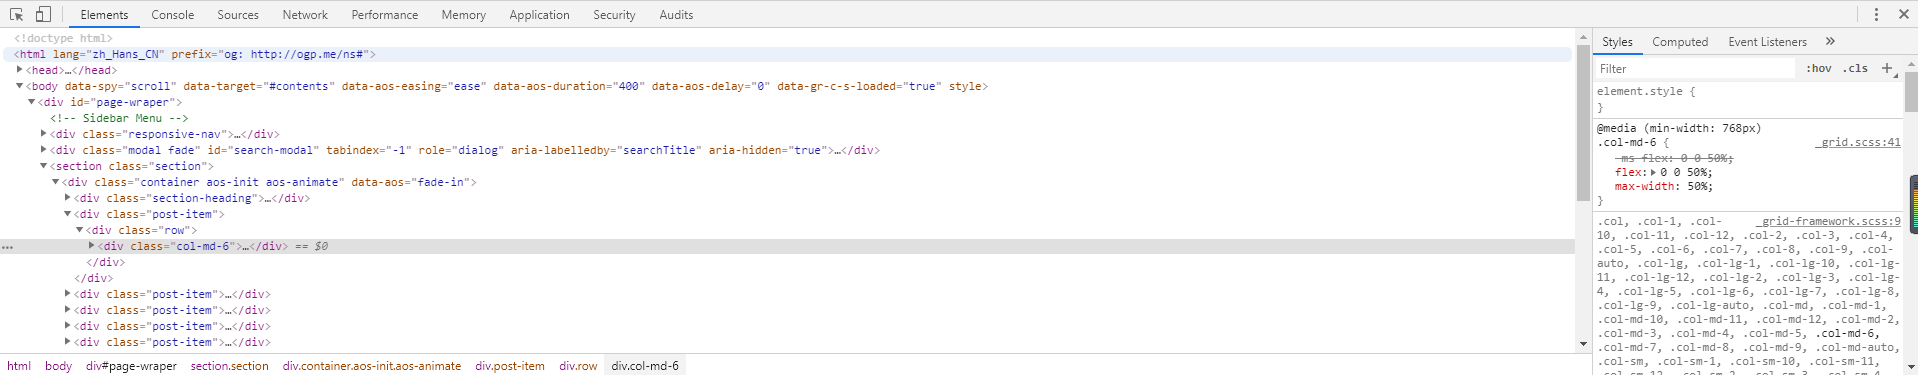Toggle the device toolbar icon

(x=43, y=14)
